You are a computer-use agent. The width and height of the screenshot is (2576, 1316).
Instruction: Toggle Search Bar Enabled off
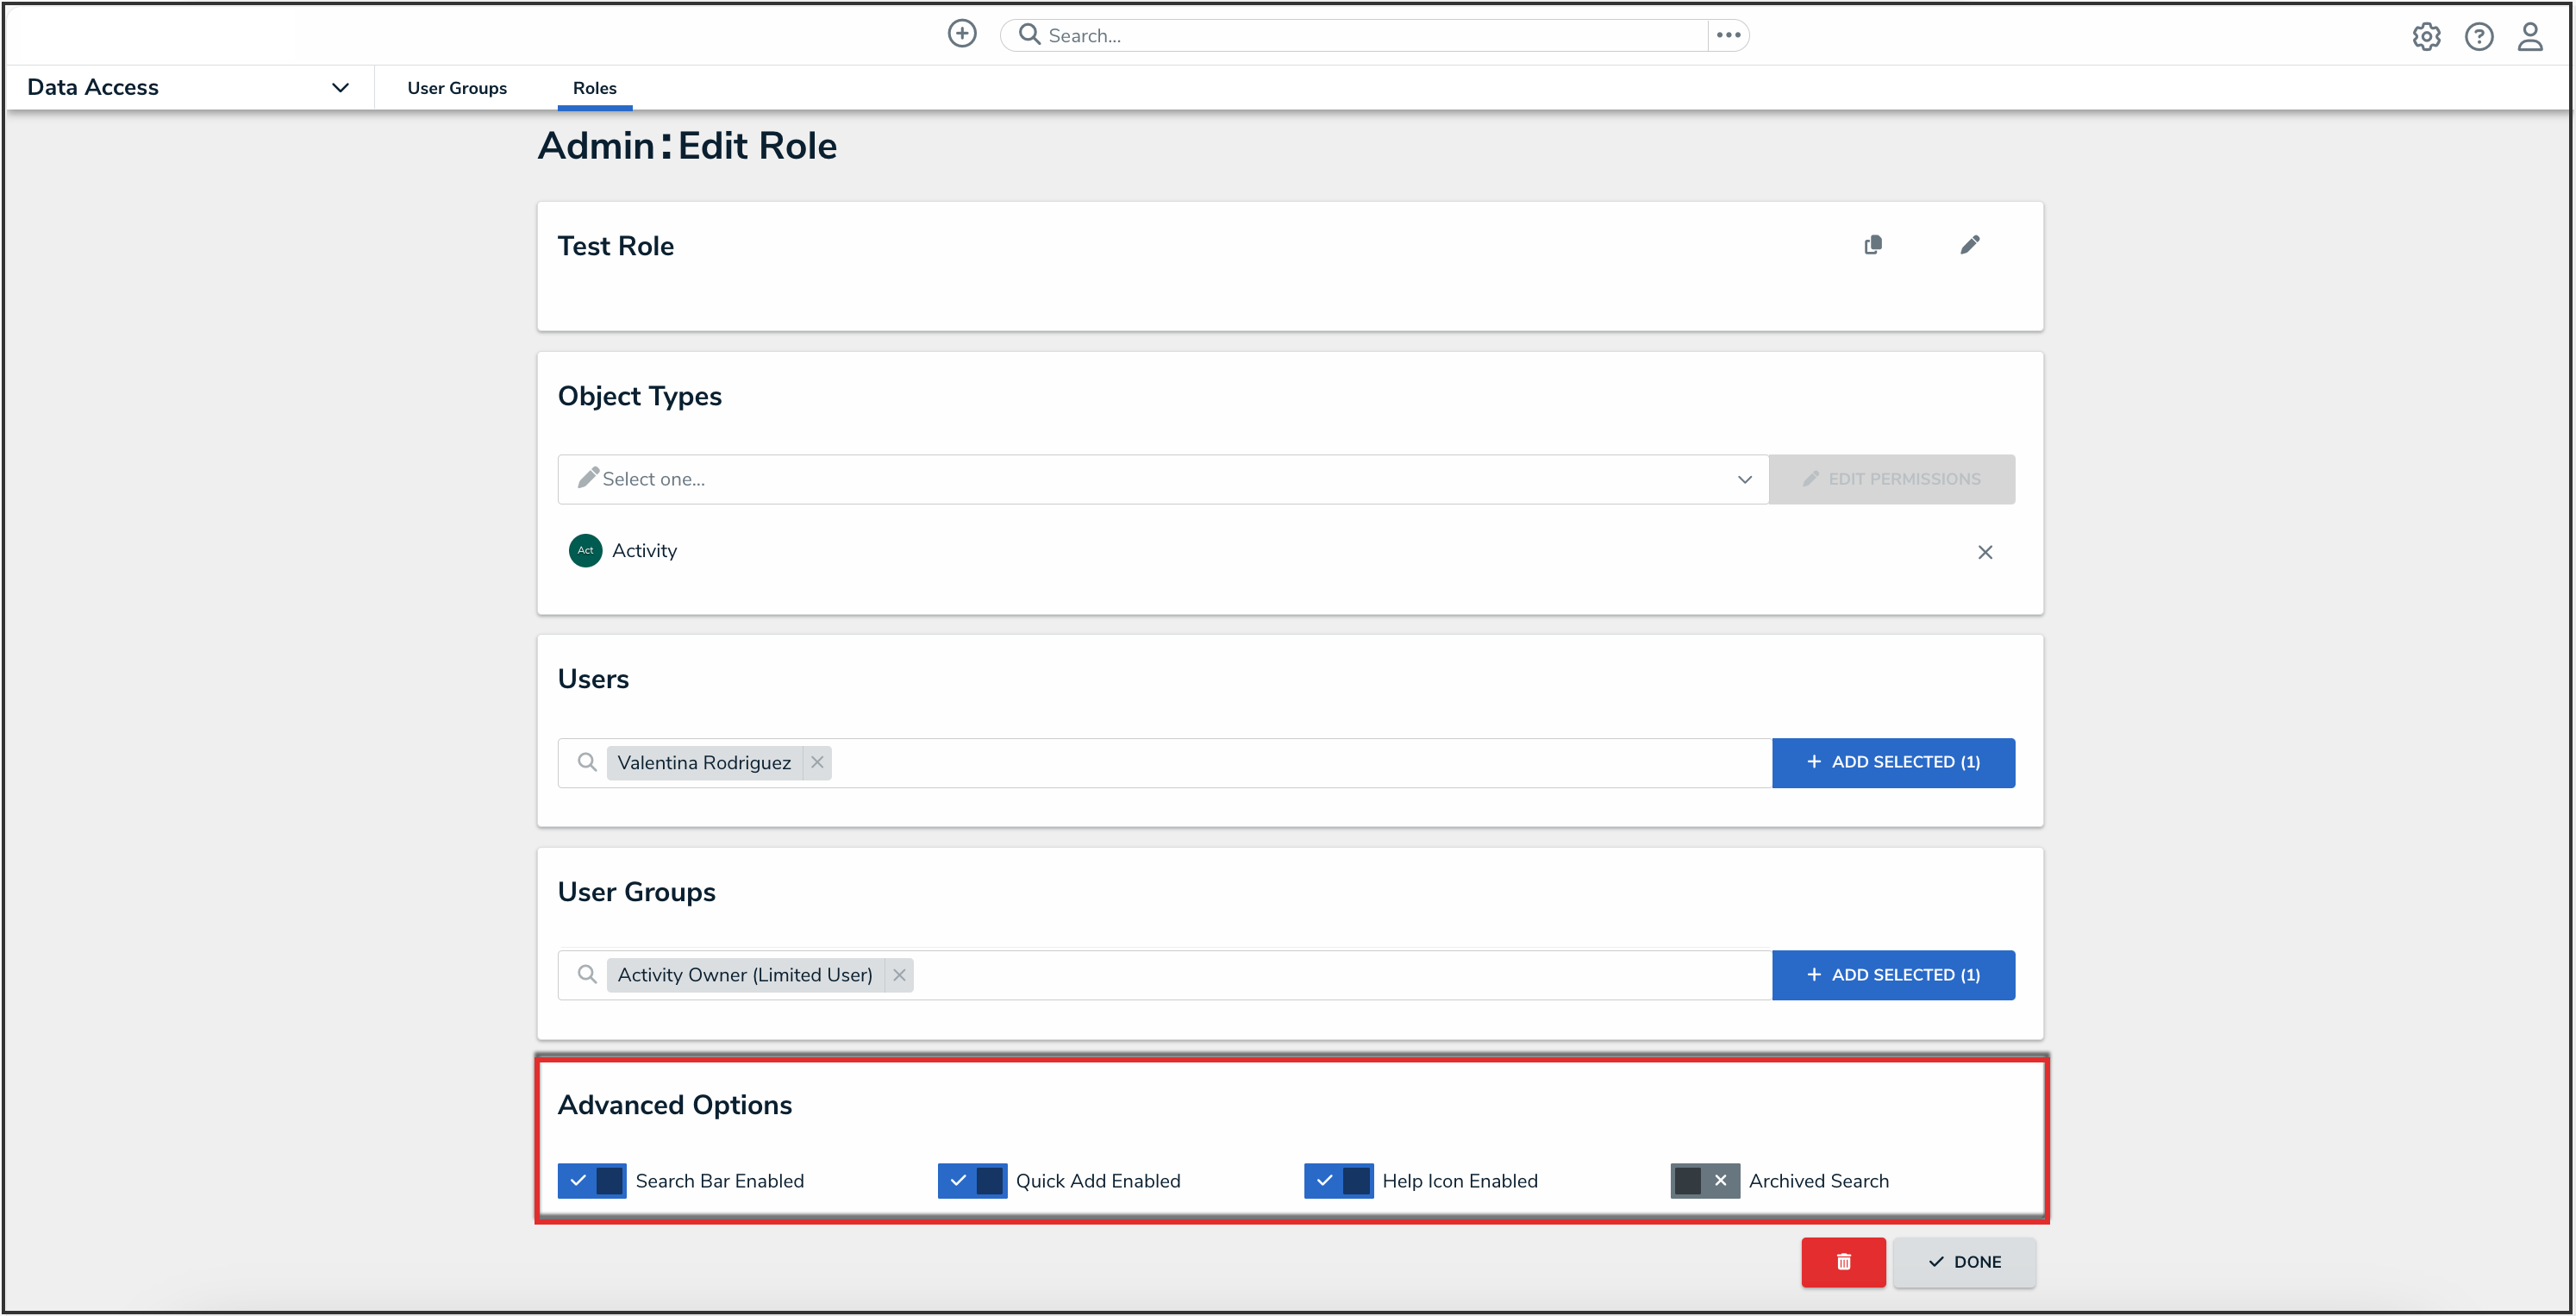pyautogui.click(x=592, y=1181)
